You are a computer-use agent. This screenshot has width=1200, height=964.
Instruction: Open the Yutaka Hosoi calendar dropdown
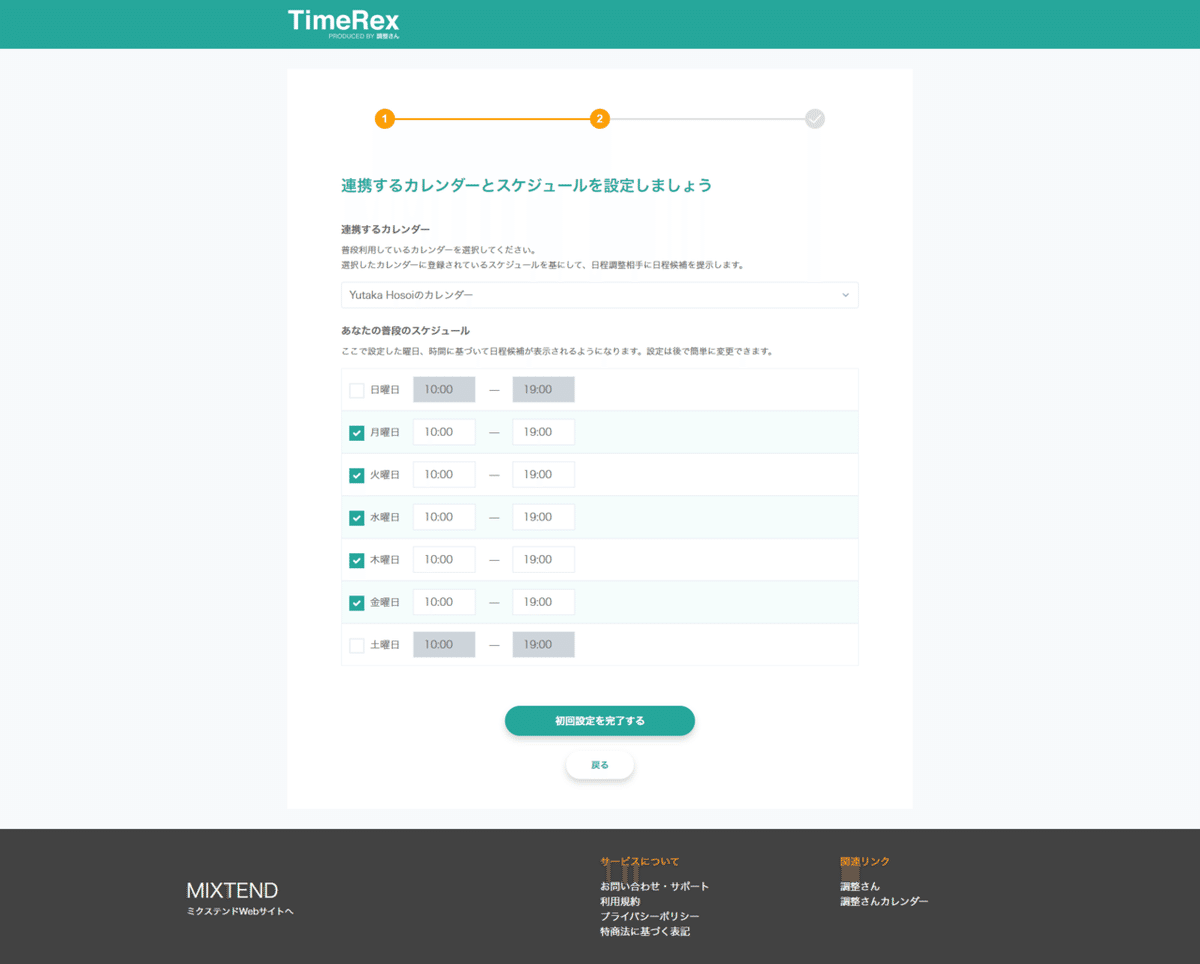click(x=599, y=295)
